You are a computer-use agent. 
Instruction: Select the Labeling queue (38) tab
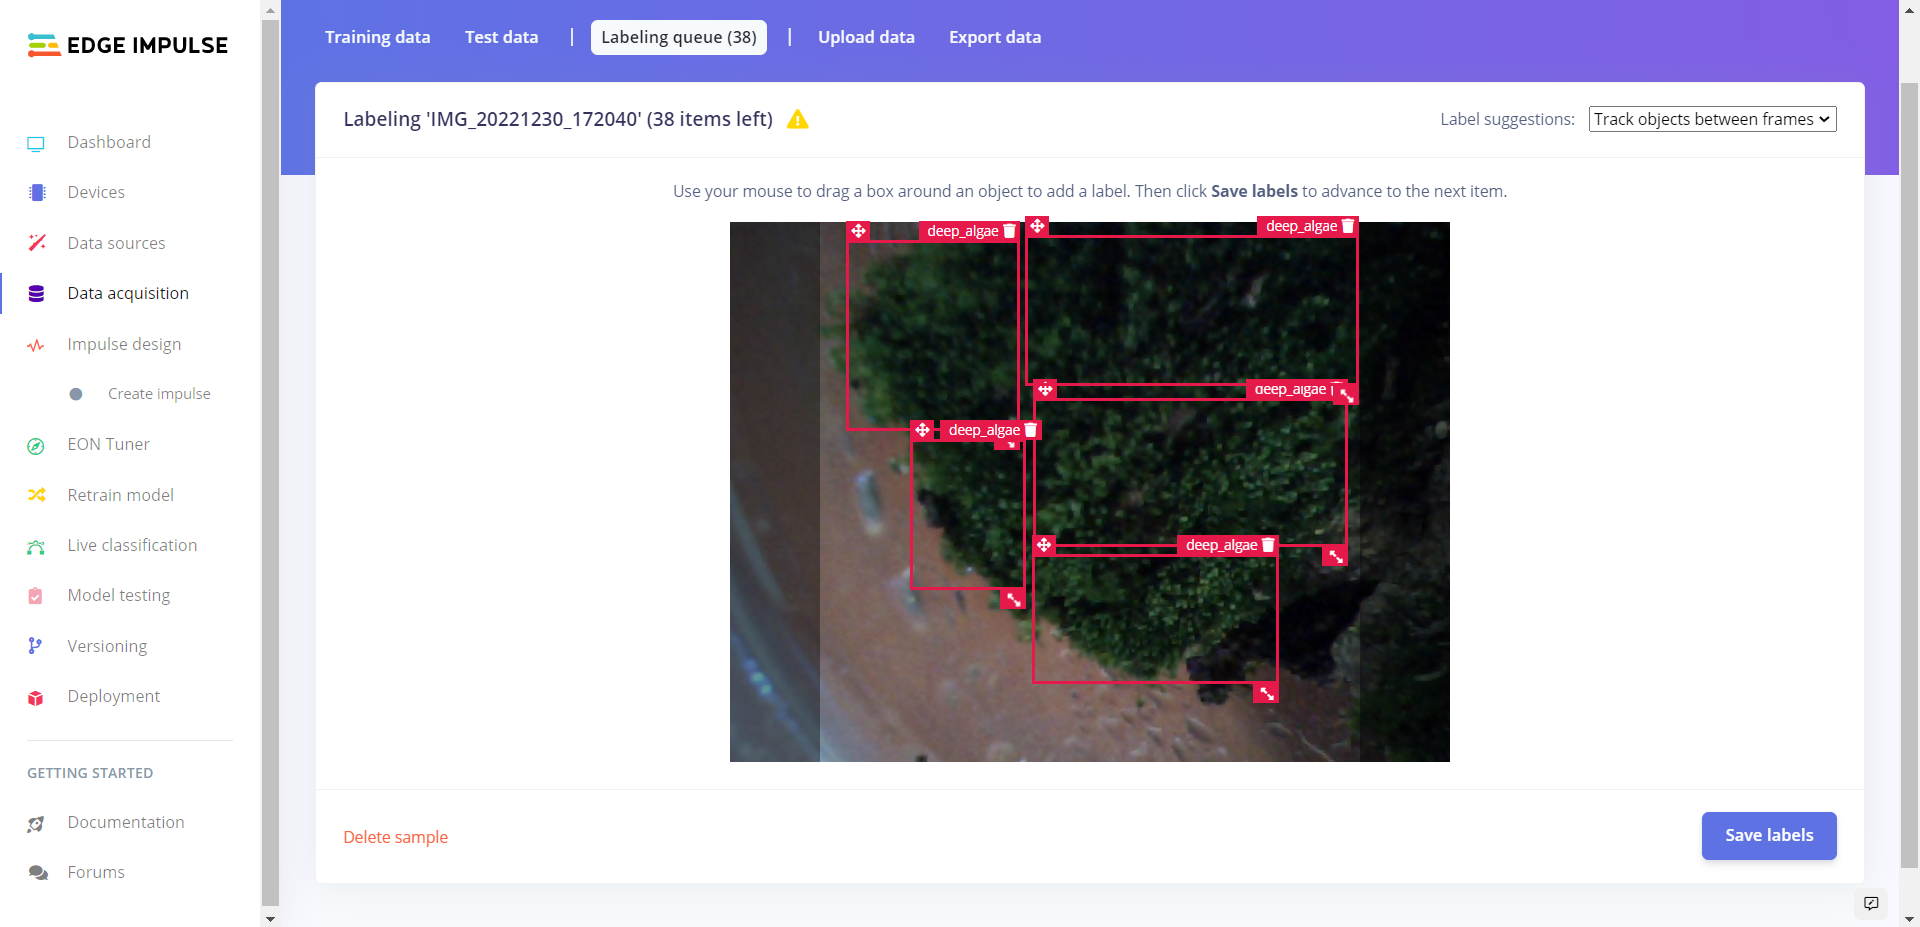point(679,37)
